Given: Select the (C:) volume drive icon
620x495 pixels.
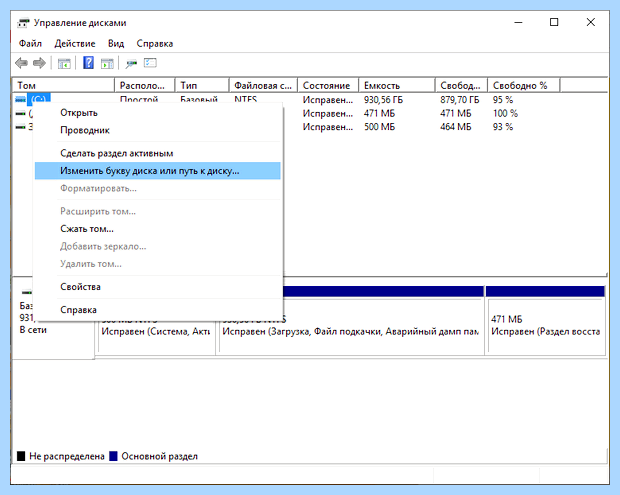Looking at the screenshot, I should (x=21, y=99).
